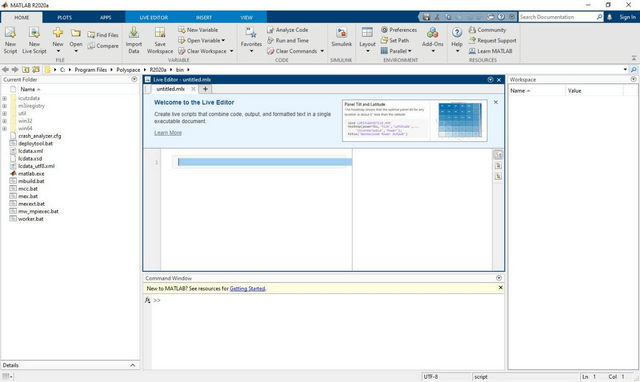The image size is (640, 382).
Task: Click Request Support
Action: 493,40
